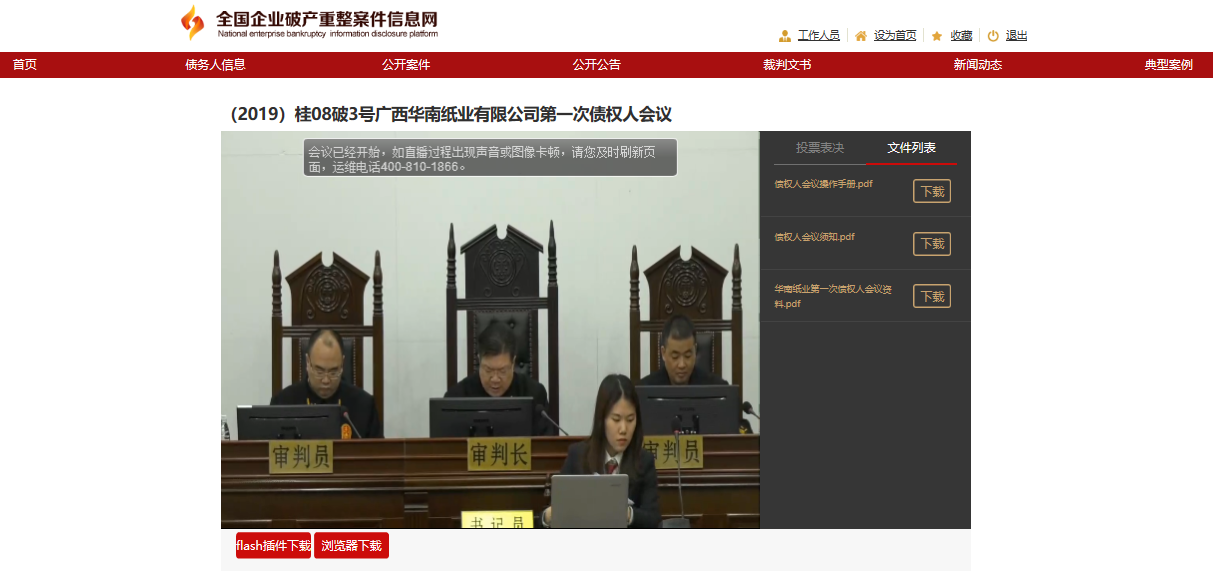Click the flame logo of the bankruptcy site
The width and height of the screenshot is (1213, 571).
click(x=192, y=22)
